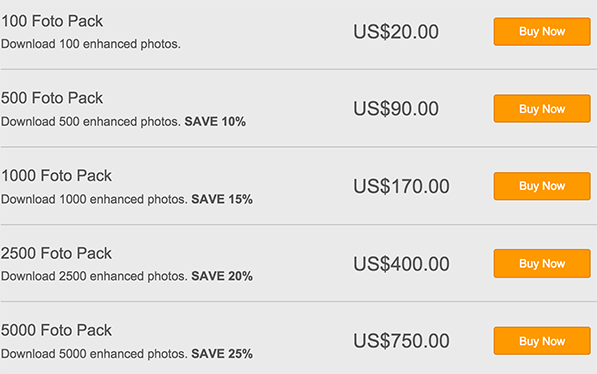Click the SAVE 25% label
Screen dimensions: 597x374
222,354
